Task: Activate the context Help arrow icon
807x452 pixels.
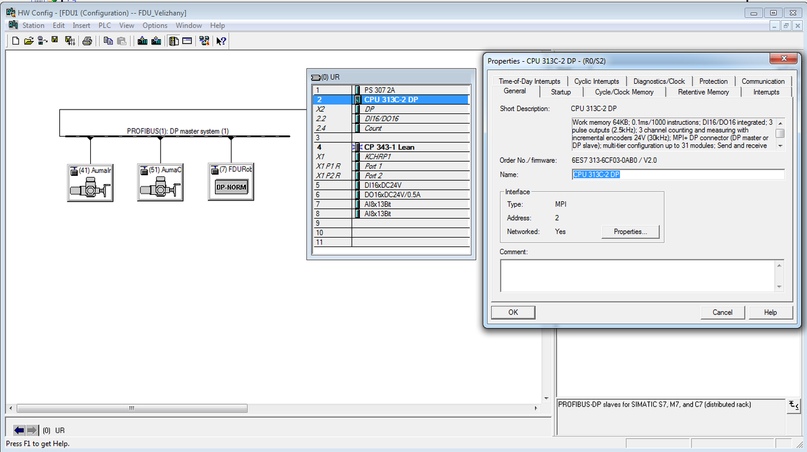Action: [x=221, y=41]
